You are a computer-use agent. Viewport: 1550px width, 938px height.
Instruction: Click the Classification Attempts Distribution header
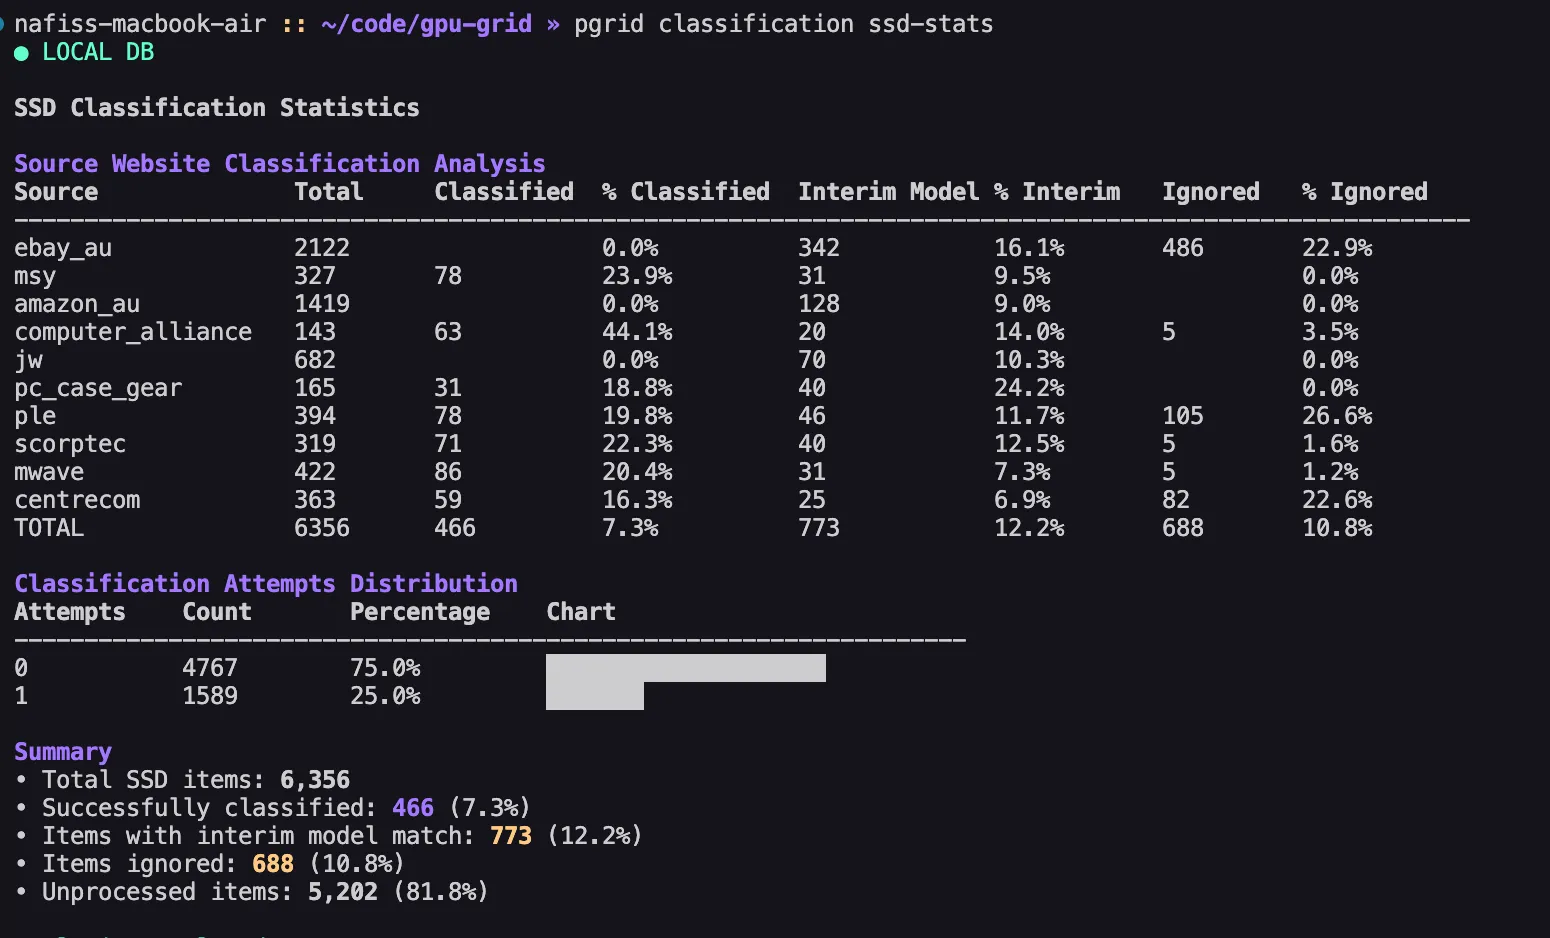265,583
